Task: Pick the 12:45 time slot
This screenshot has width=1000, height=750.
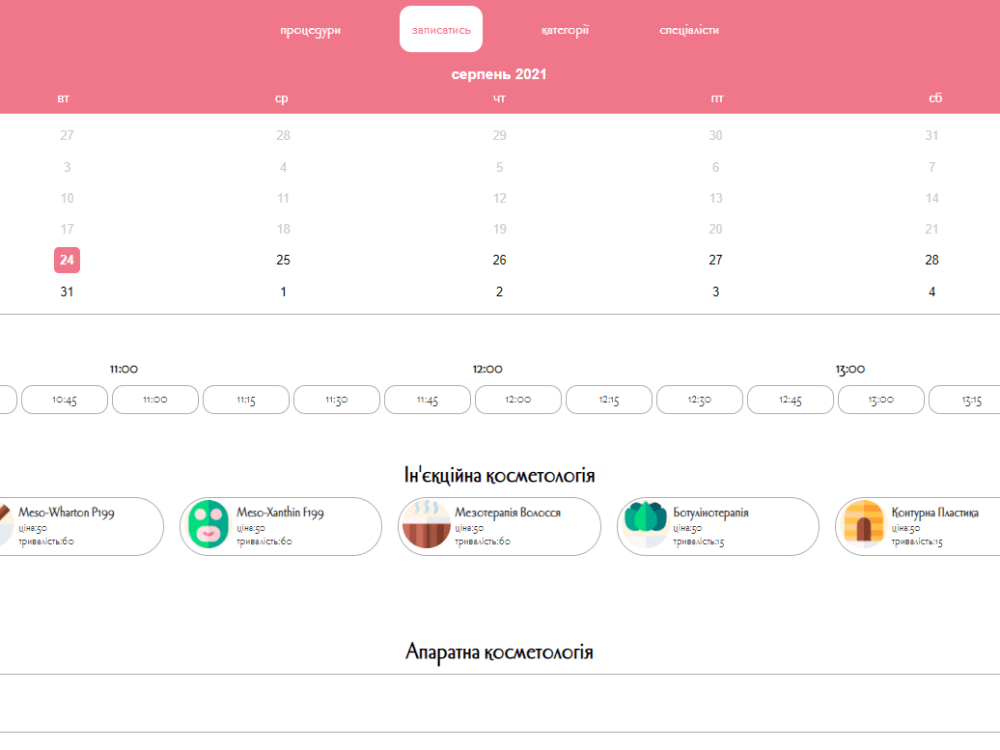Action: 790,400
